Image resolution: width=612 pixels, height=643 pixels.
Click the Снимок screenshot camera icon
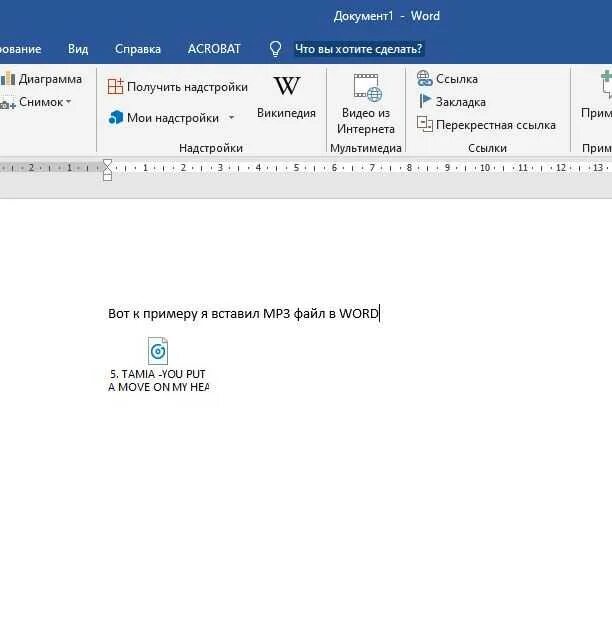(8, 104)
